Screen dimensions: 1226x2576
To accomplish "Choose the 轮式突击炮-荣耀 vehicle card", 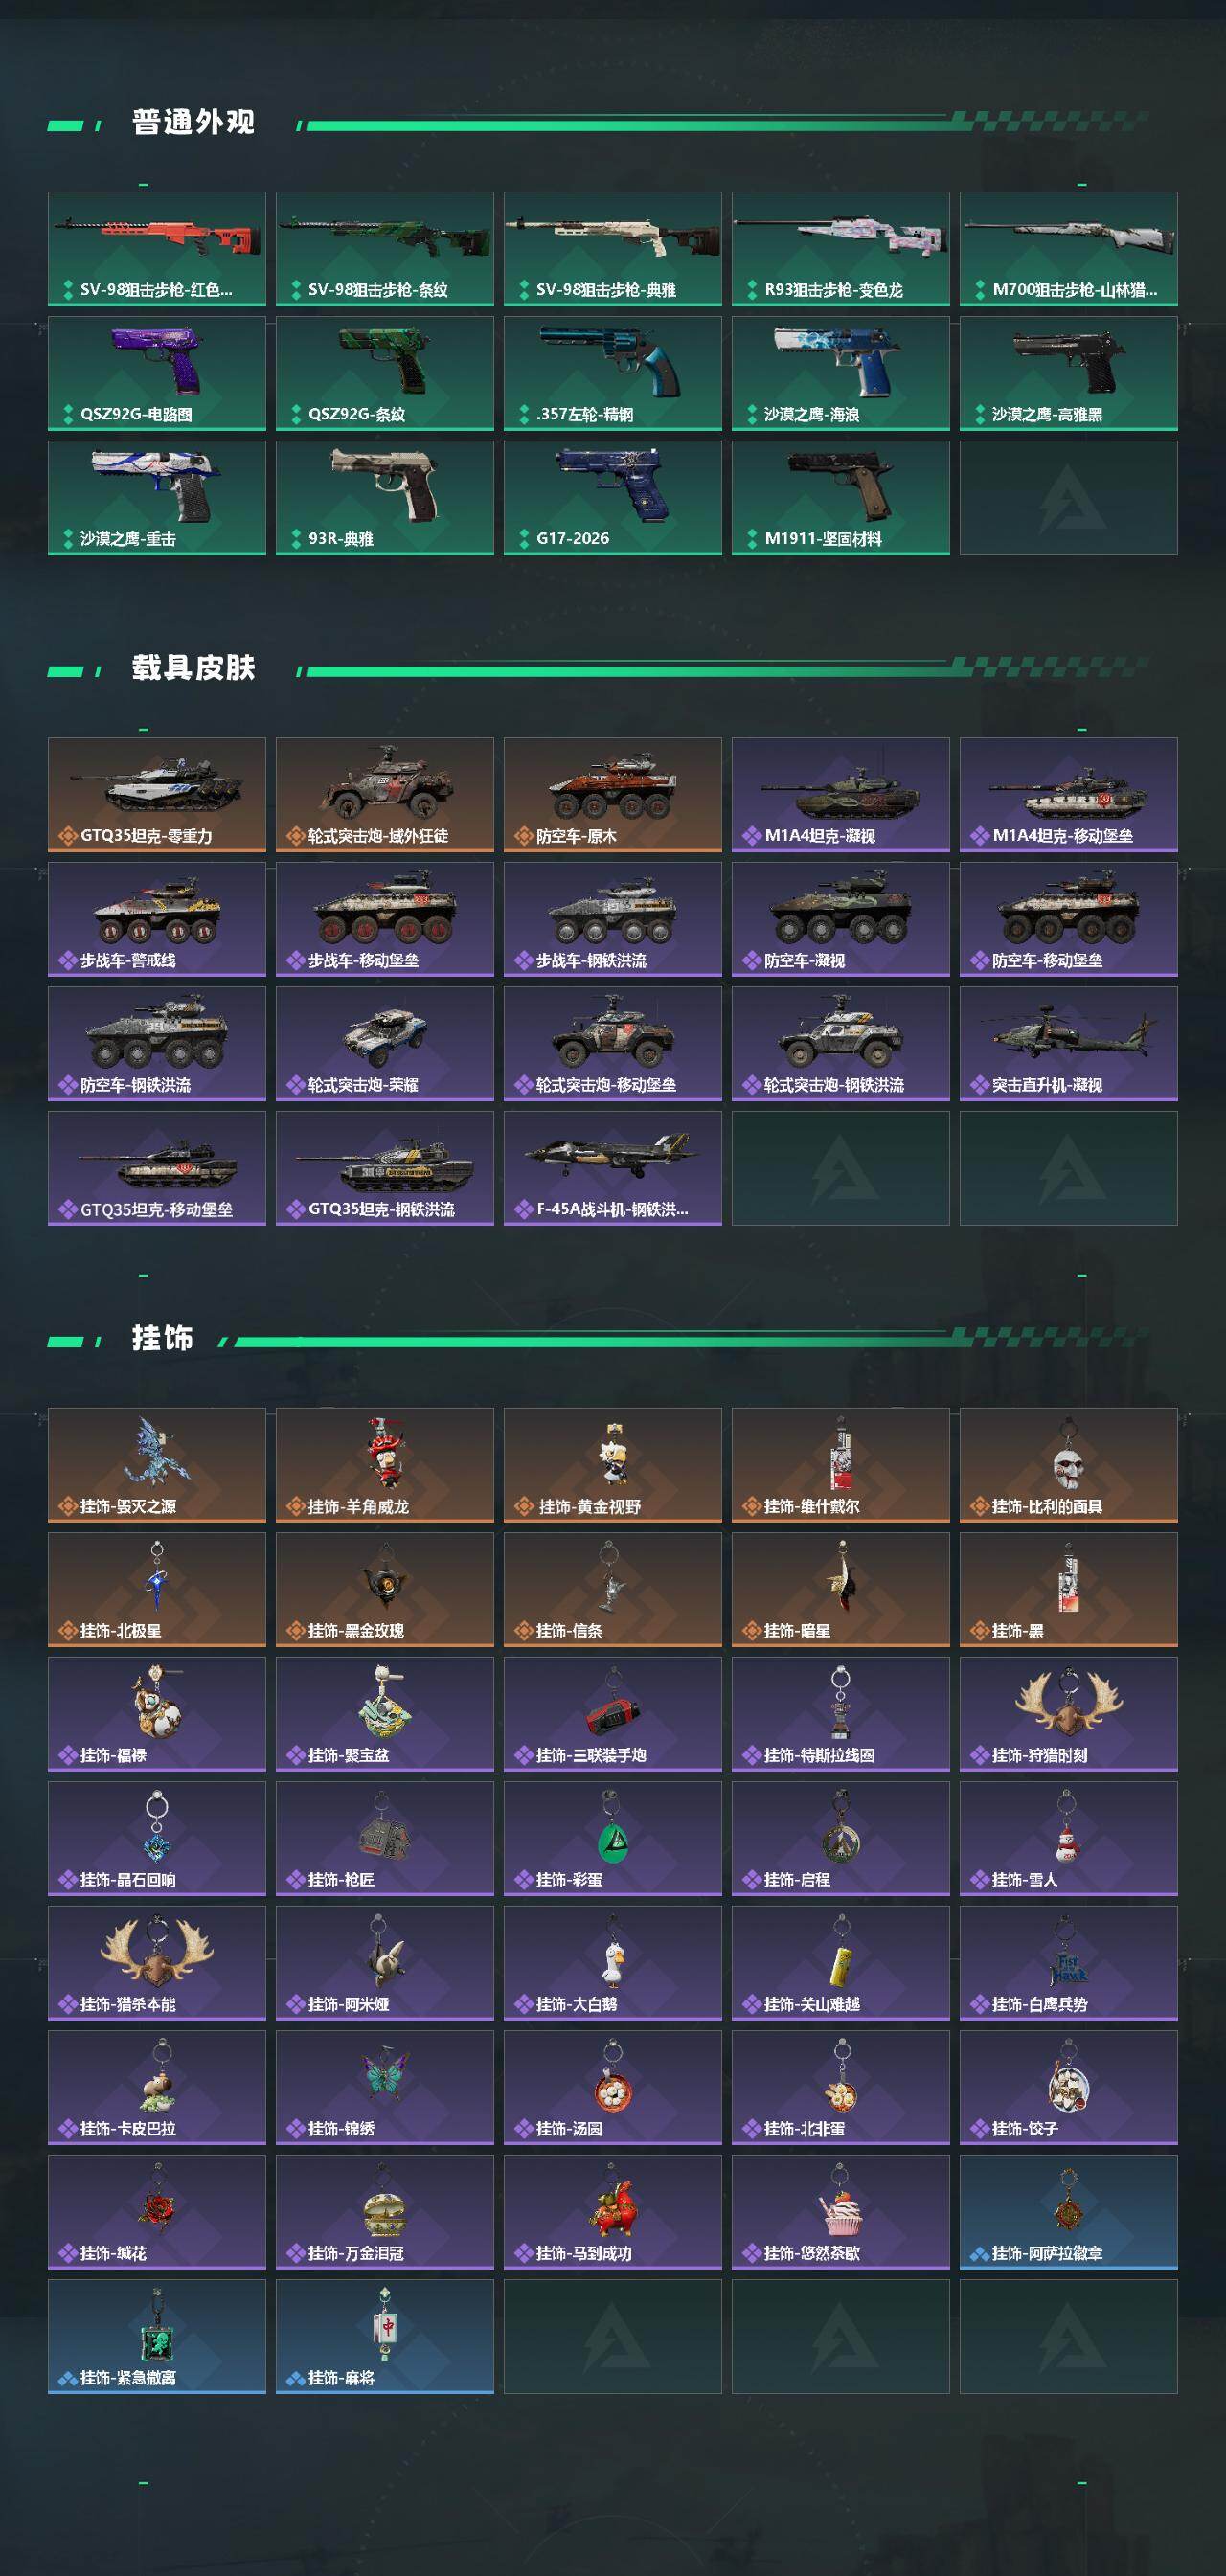I will coord(385,1044).
